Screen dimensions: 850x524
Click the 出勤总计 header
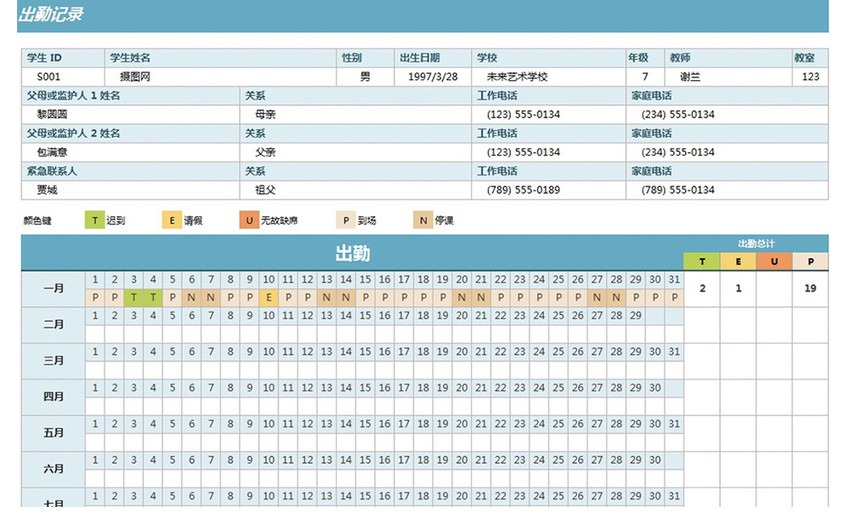[x=756, y=244]
